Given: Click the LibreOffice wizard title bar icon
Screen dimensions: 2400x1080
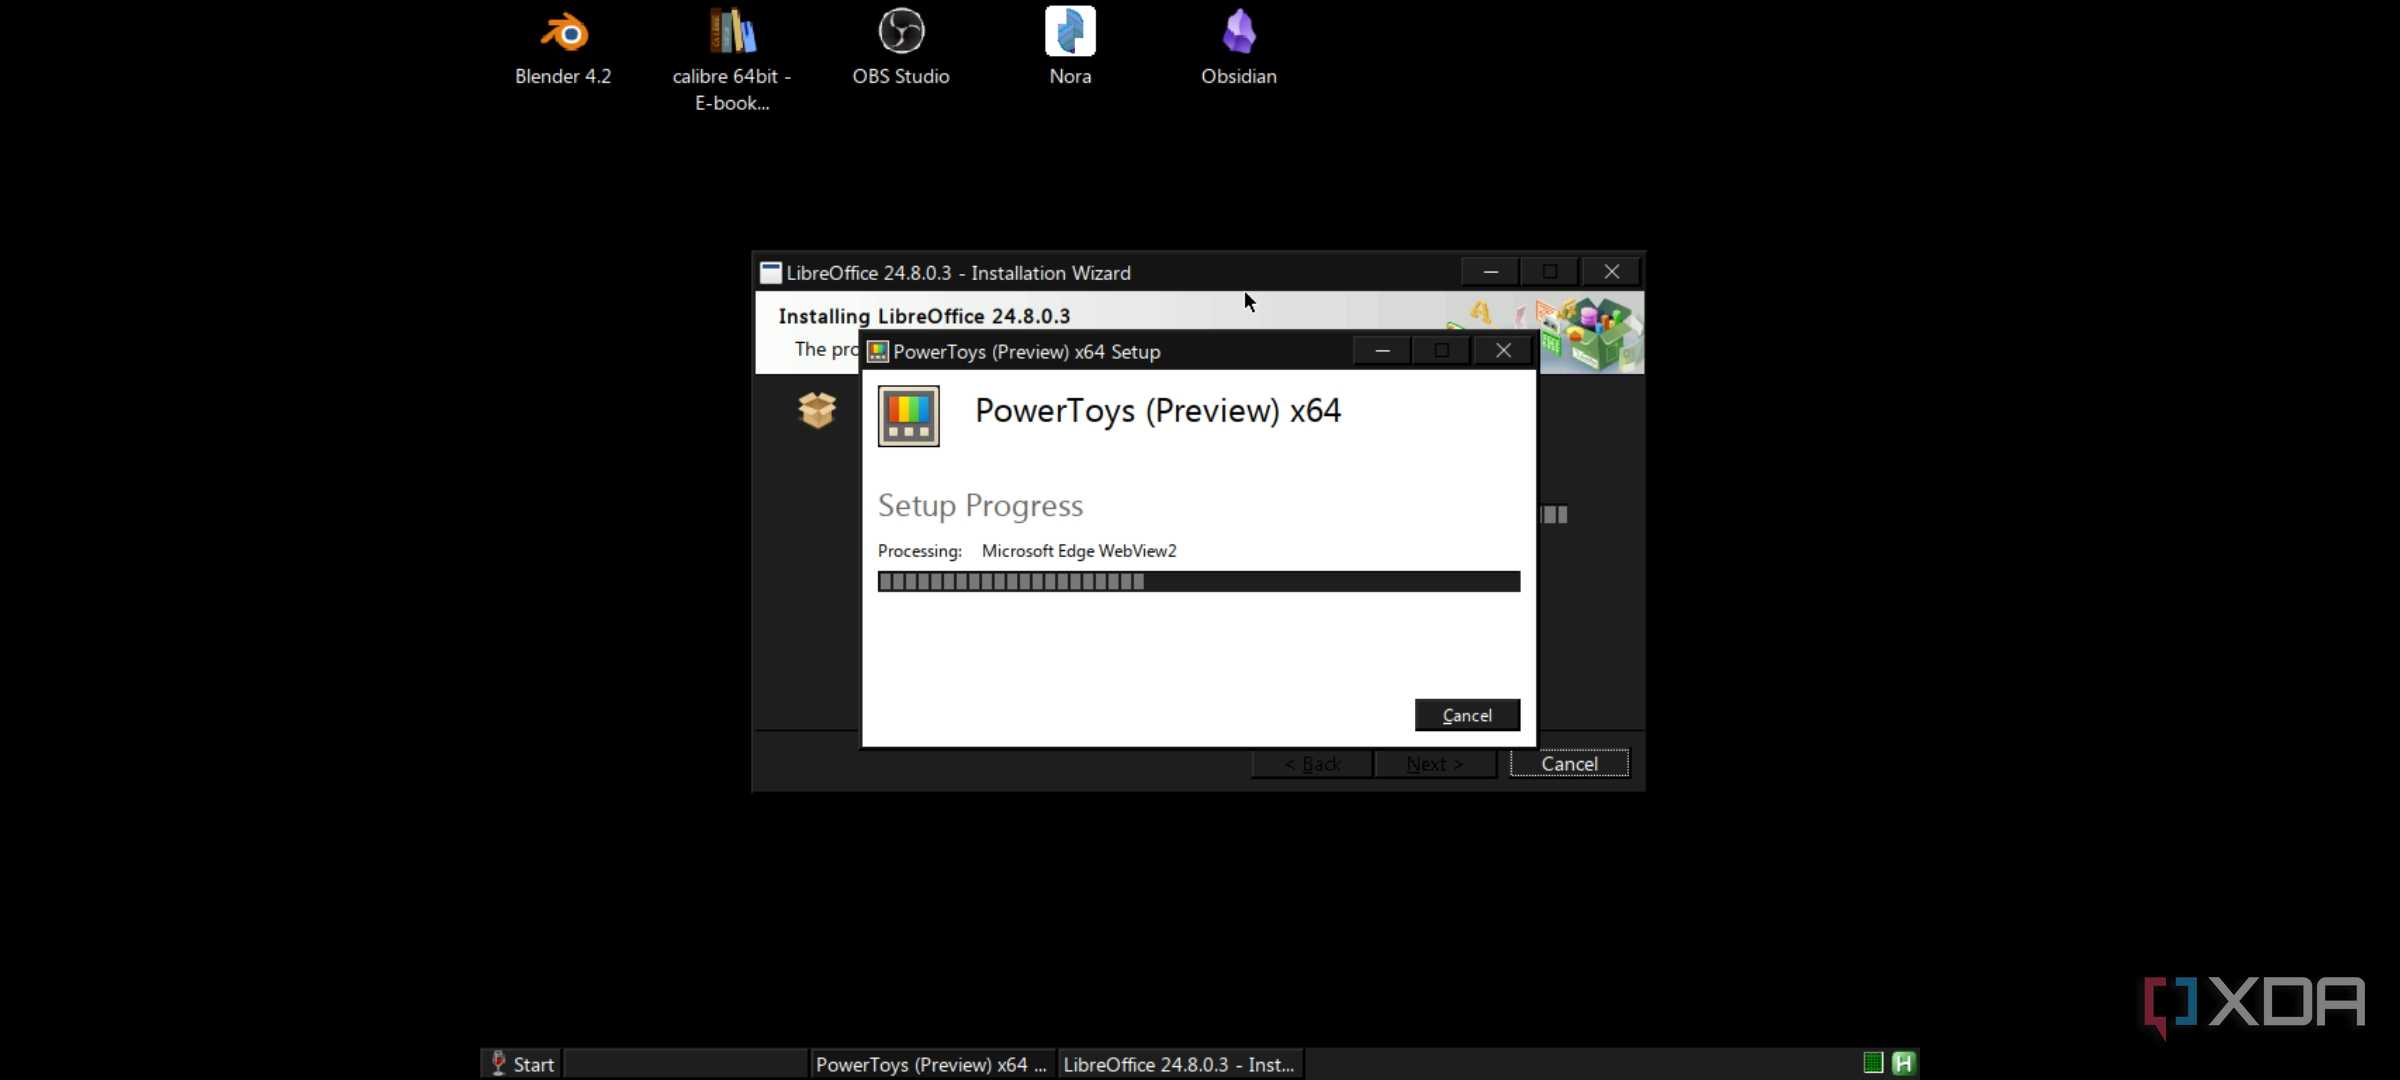Looking at the screenshot, I should pyautogui.click(x=770, y=273).
